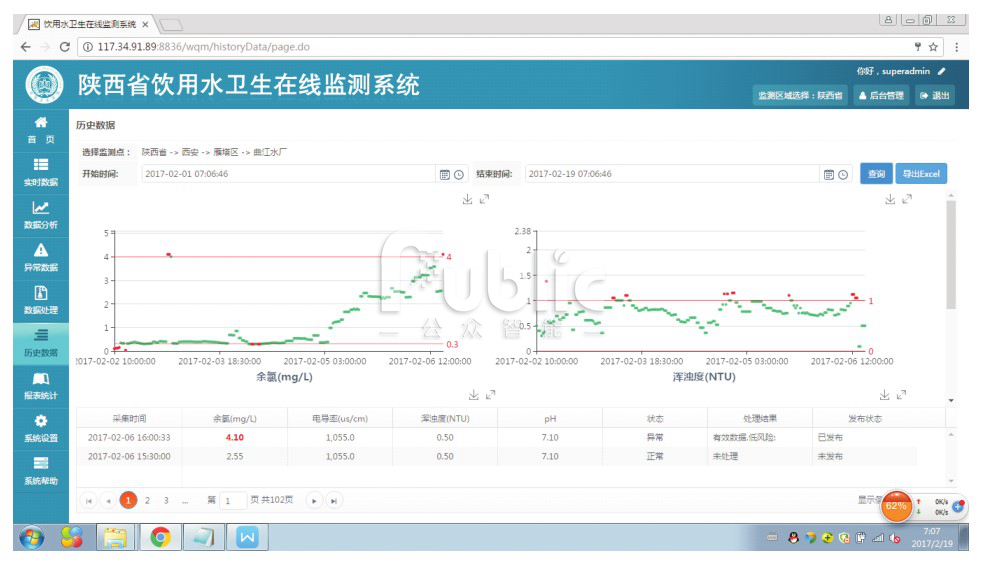The width and height of the screenshot is (983, 561).
Task: Open the 数据分析 chart icon in sidebar
Action: click(41, 213)
